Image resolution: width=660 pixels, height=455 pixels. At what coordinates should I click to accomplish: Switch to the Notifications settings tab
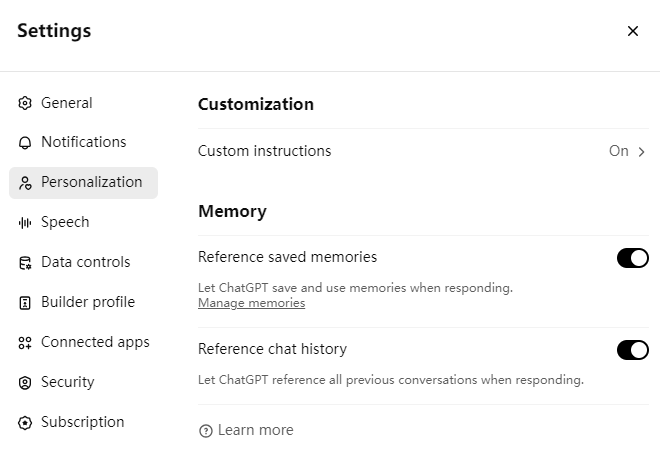83,142
